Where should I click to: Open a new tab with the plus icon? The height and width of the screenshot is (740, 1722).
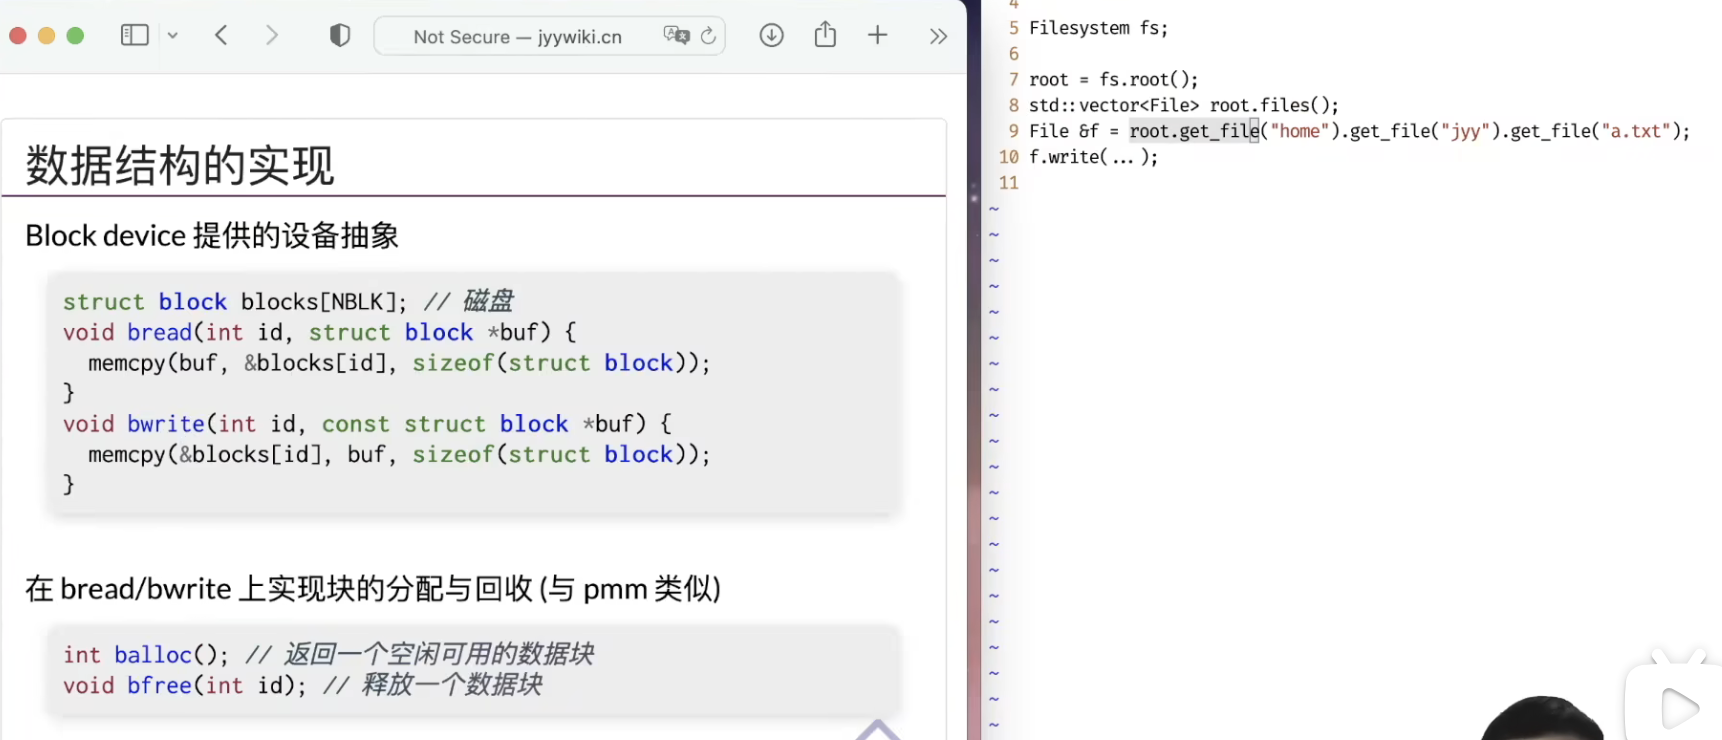click(x=878, y=35)
